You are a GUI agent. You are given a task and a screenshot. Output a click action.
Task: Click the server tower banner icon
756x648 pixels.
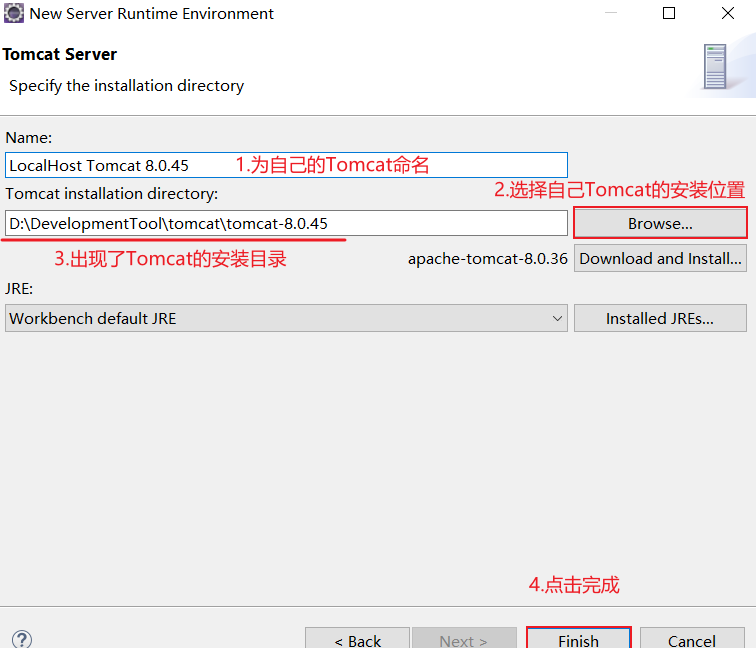[715, 67]
